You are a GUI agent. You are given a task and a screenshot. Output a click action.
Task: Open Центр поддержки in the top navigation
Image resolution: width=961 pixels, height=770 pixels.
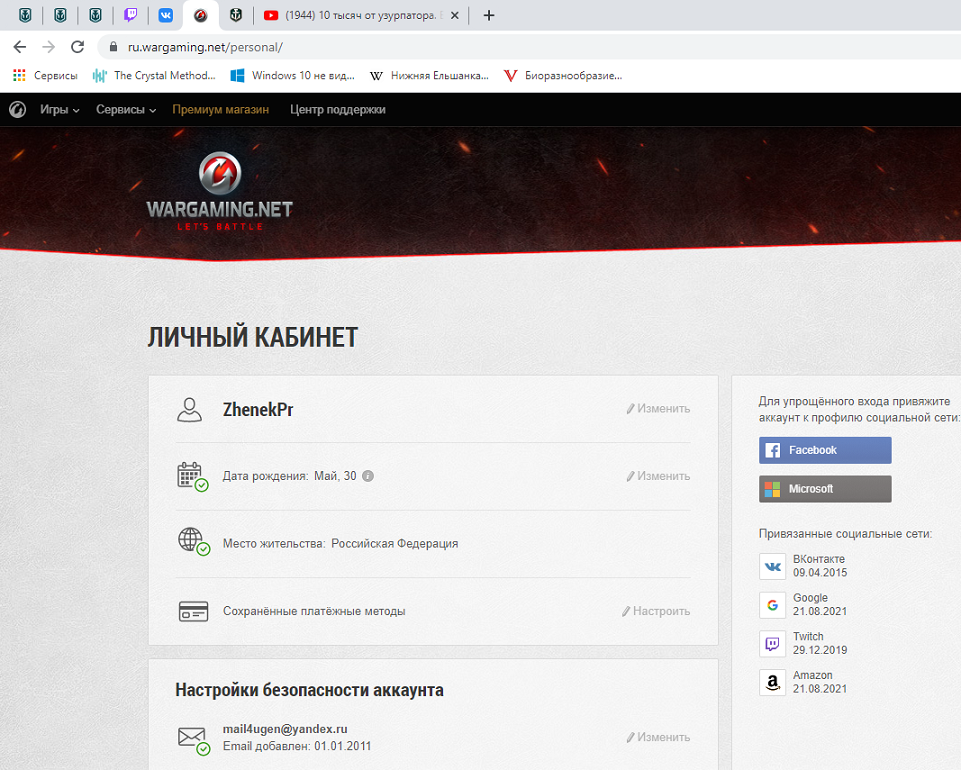tap(337, 110)
